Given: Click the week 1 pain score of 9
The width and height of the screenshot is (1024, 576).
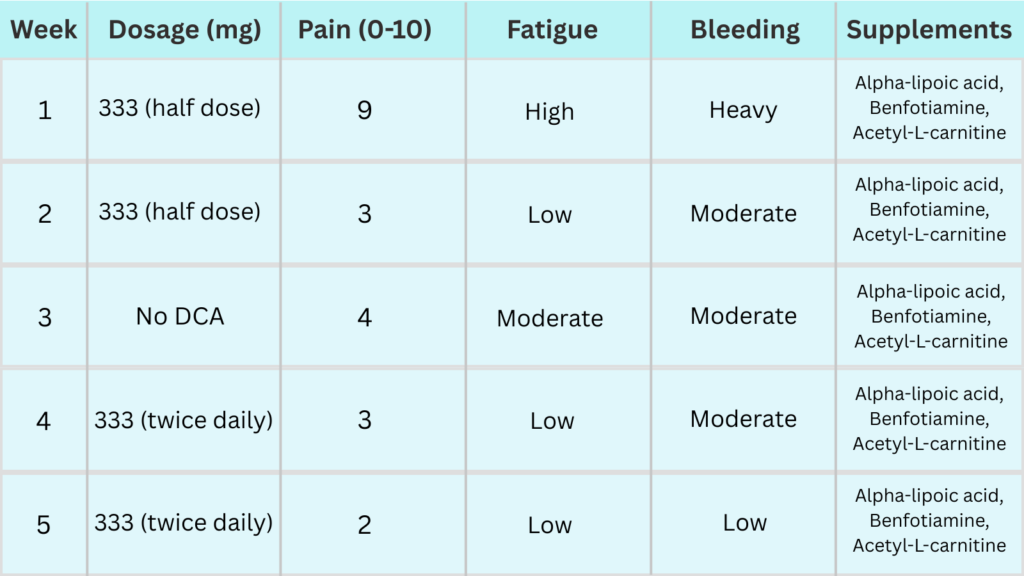Looking at the screenshot, I should [x=365, y=110].
